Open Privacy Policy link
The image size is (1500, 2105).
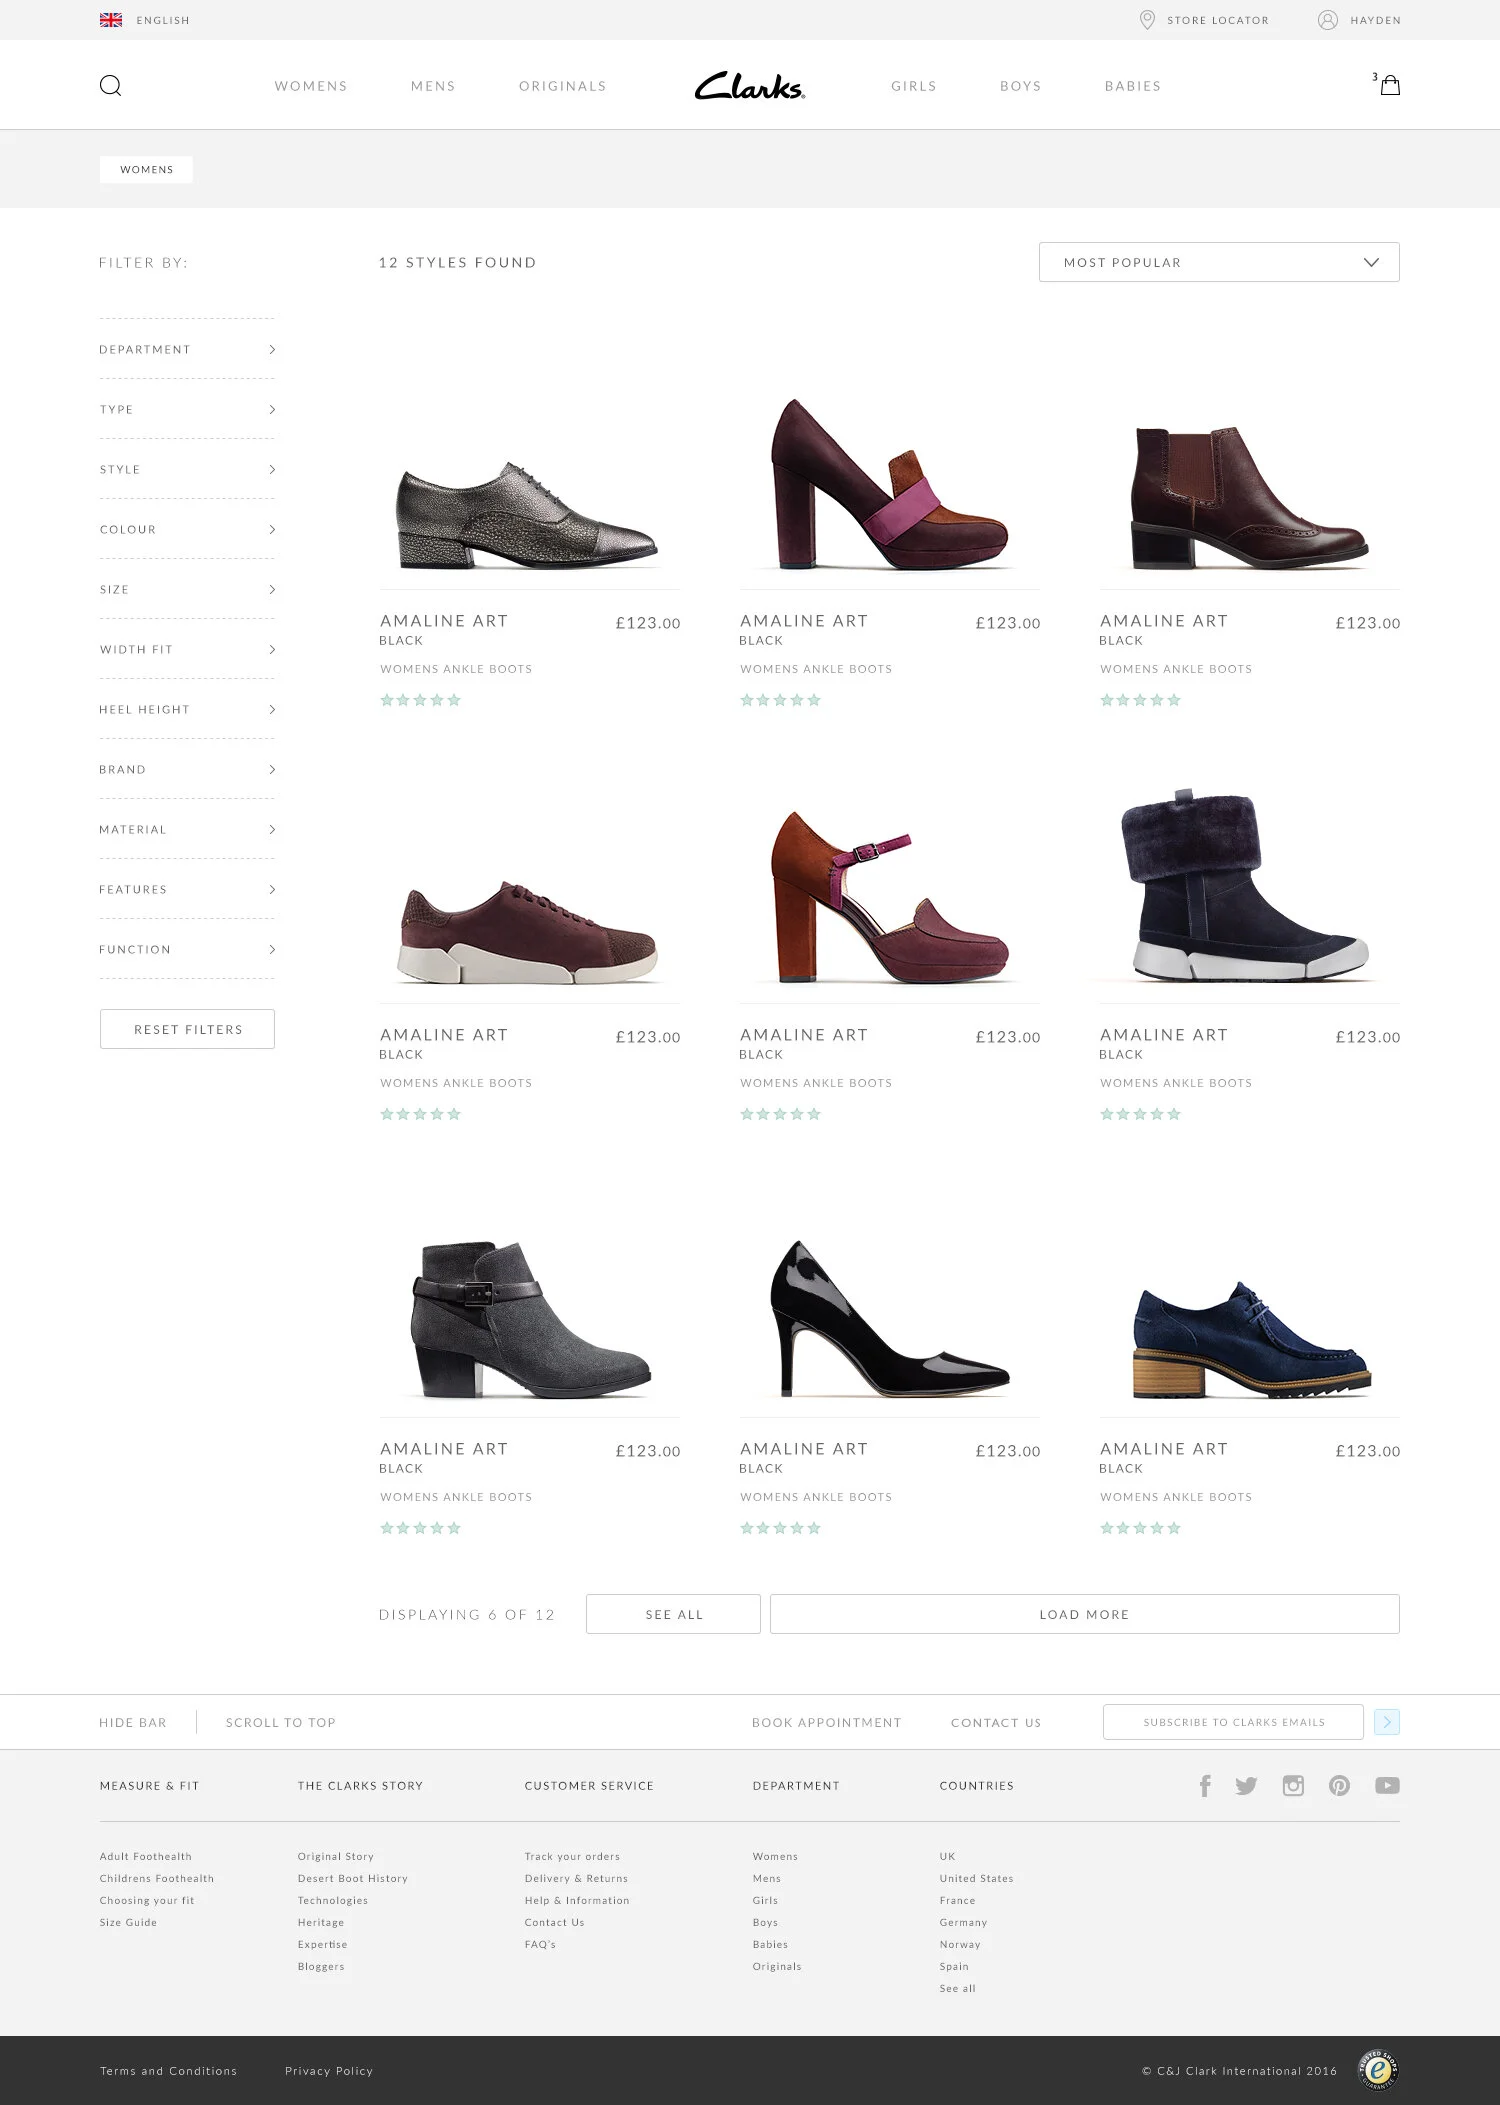[329, 2071]
